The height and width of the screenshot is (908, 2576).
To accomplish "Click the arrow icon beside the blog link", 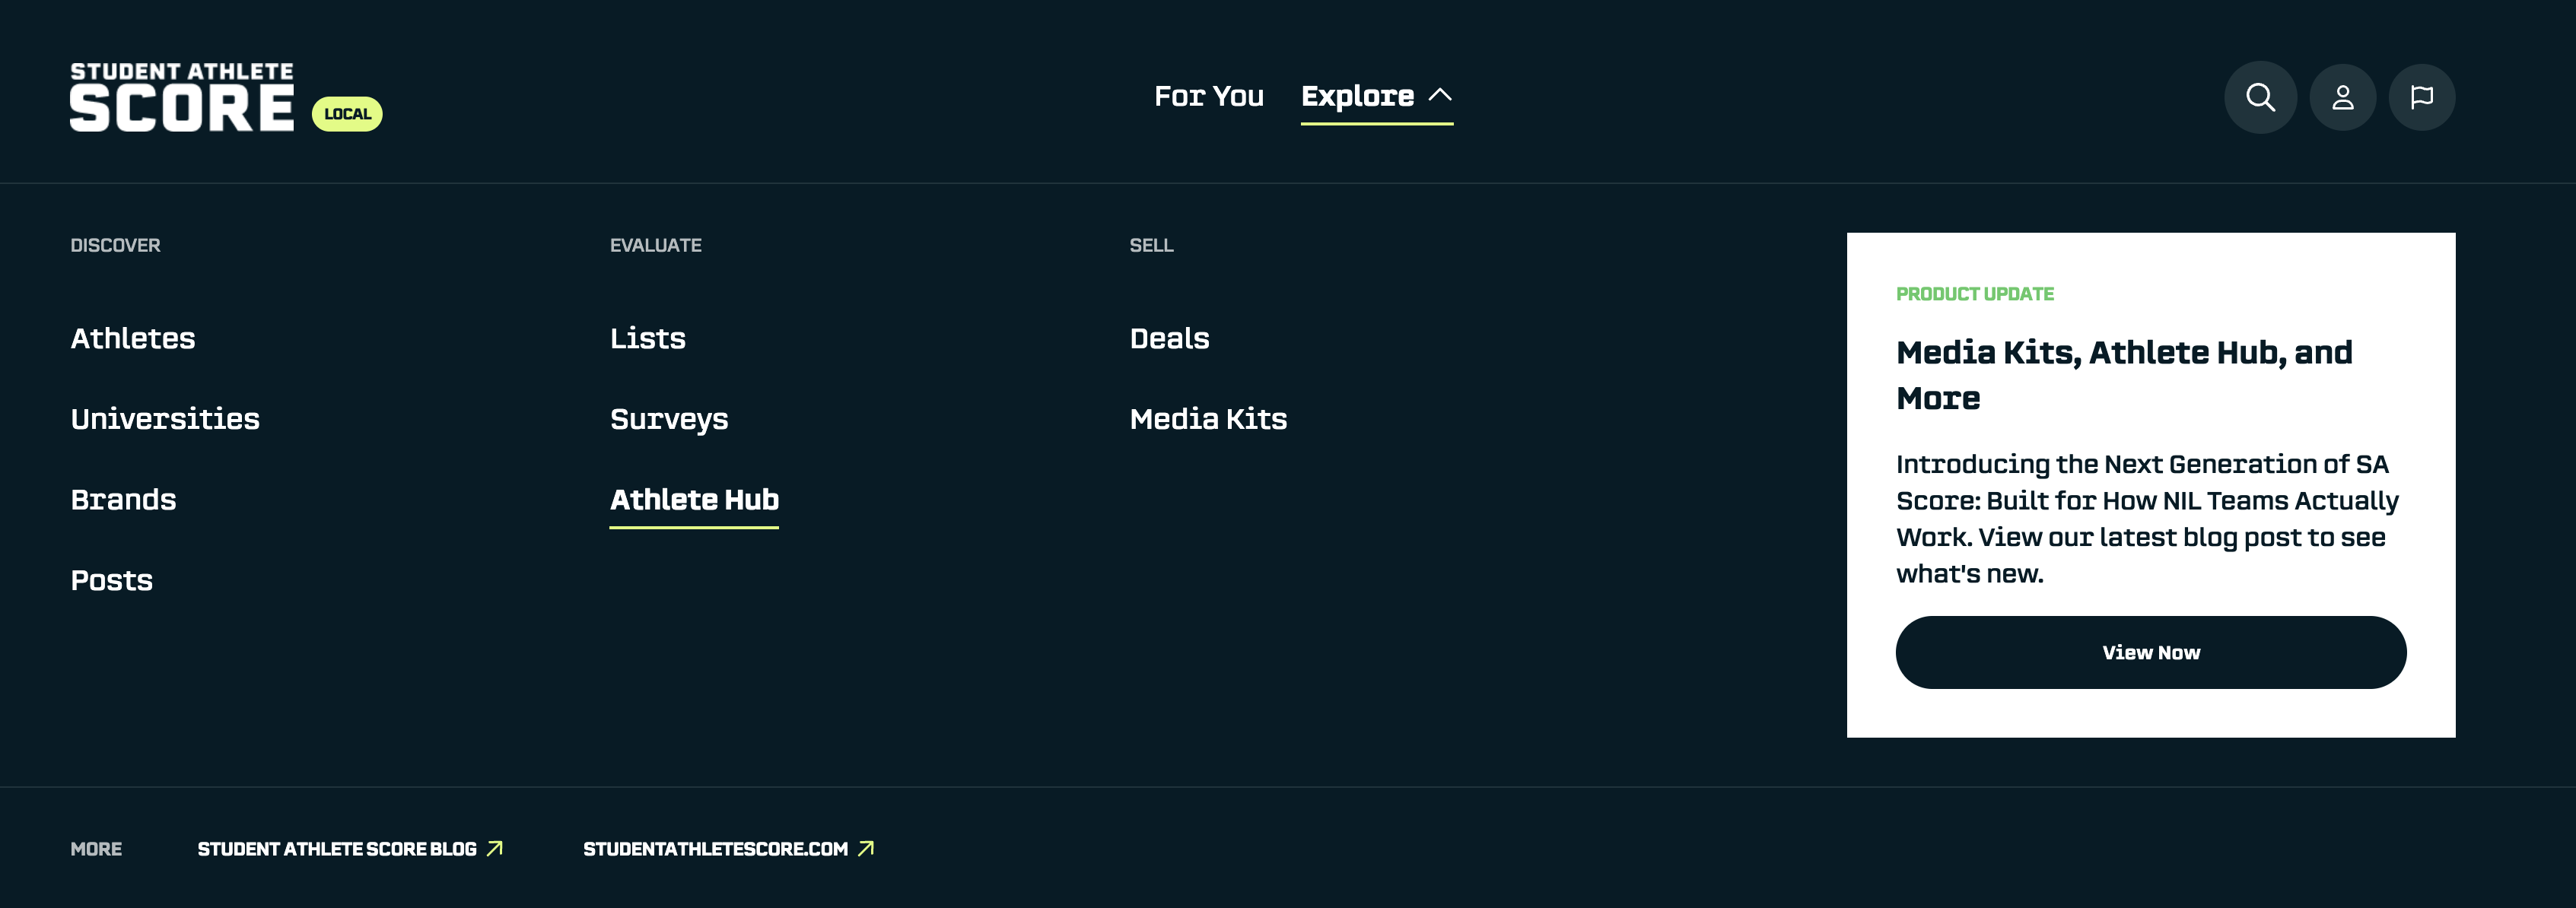I will point(495,848).
